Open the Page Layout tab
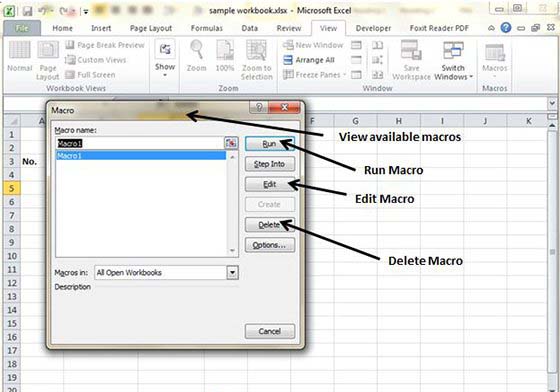 [151, 28]
